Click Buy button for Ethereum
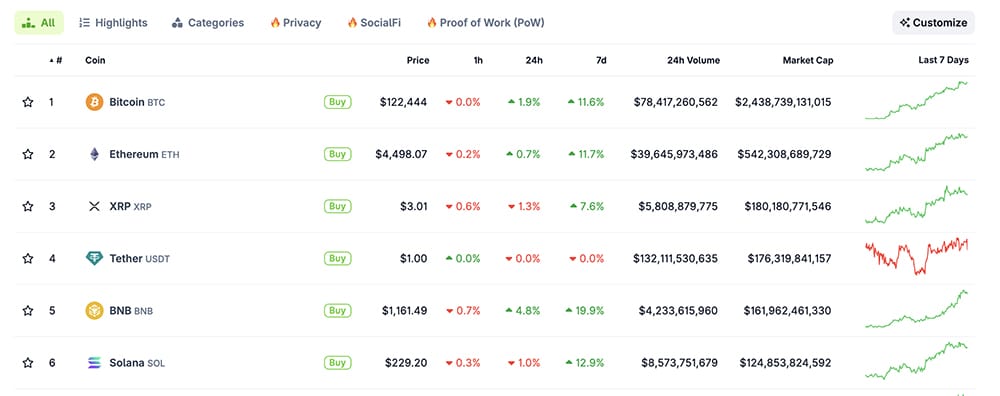Viewport: 1000px width, 396px height. click(x=337, y=154)
